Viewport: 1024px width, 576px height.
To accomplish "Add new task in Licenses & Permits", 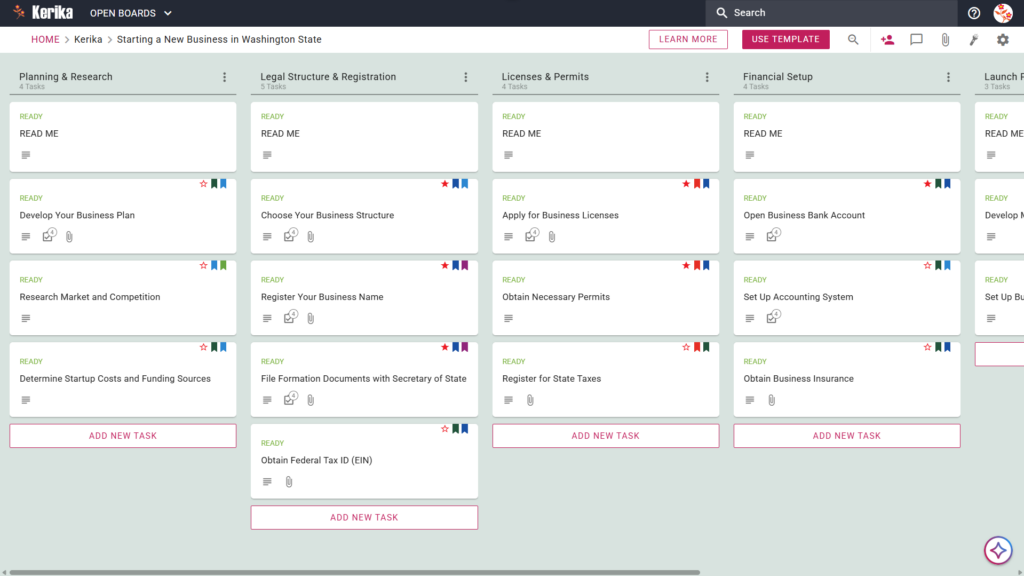I will (605, 436).
